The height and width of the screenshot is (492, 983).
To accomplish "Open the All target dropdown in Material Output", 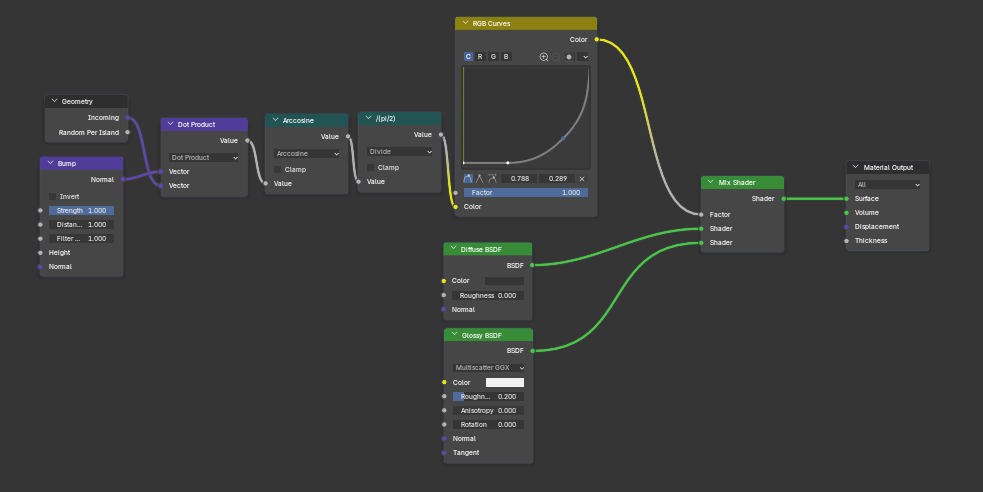I will (888, 184).
